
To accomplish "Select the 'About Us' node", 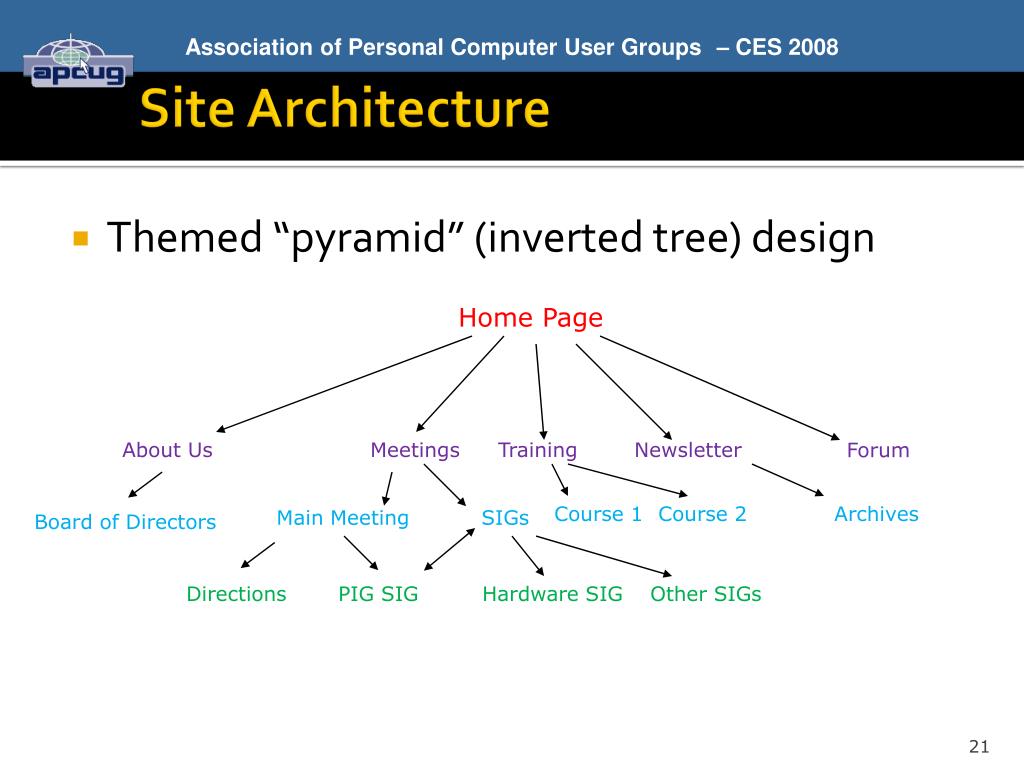I will tap(167, 450).
